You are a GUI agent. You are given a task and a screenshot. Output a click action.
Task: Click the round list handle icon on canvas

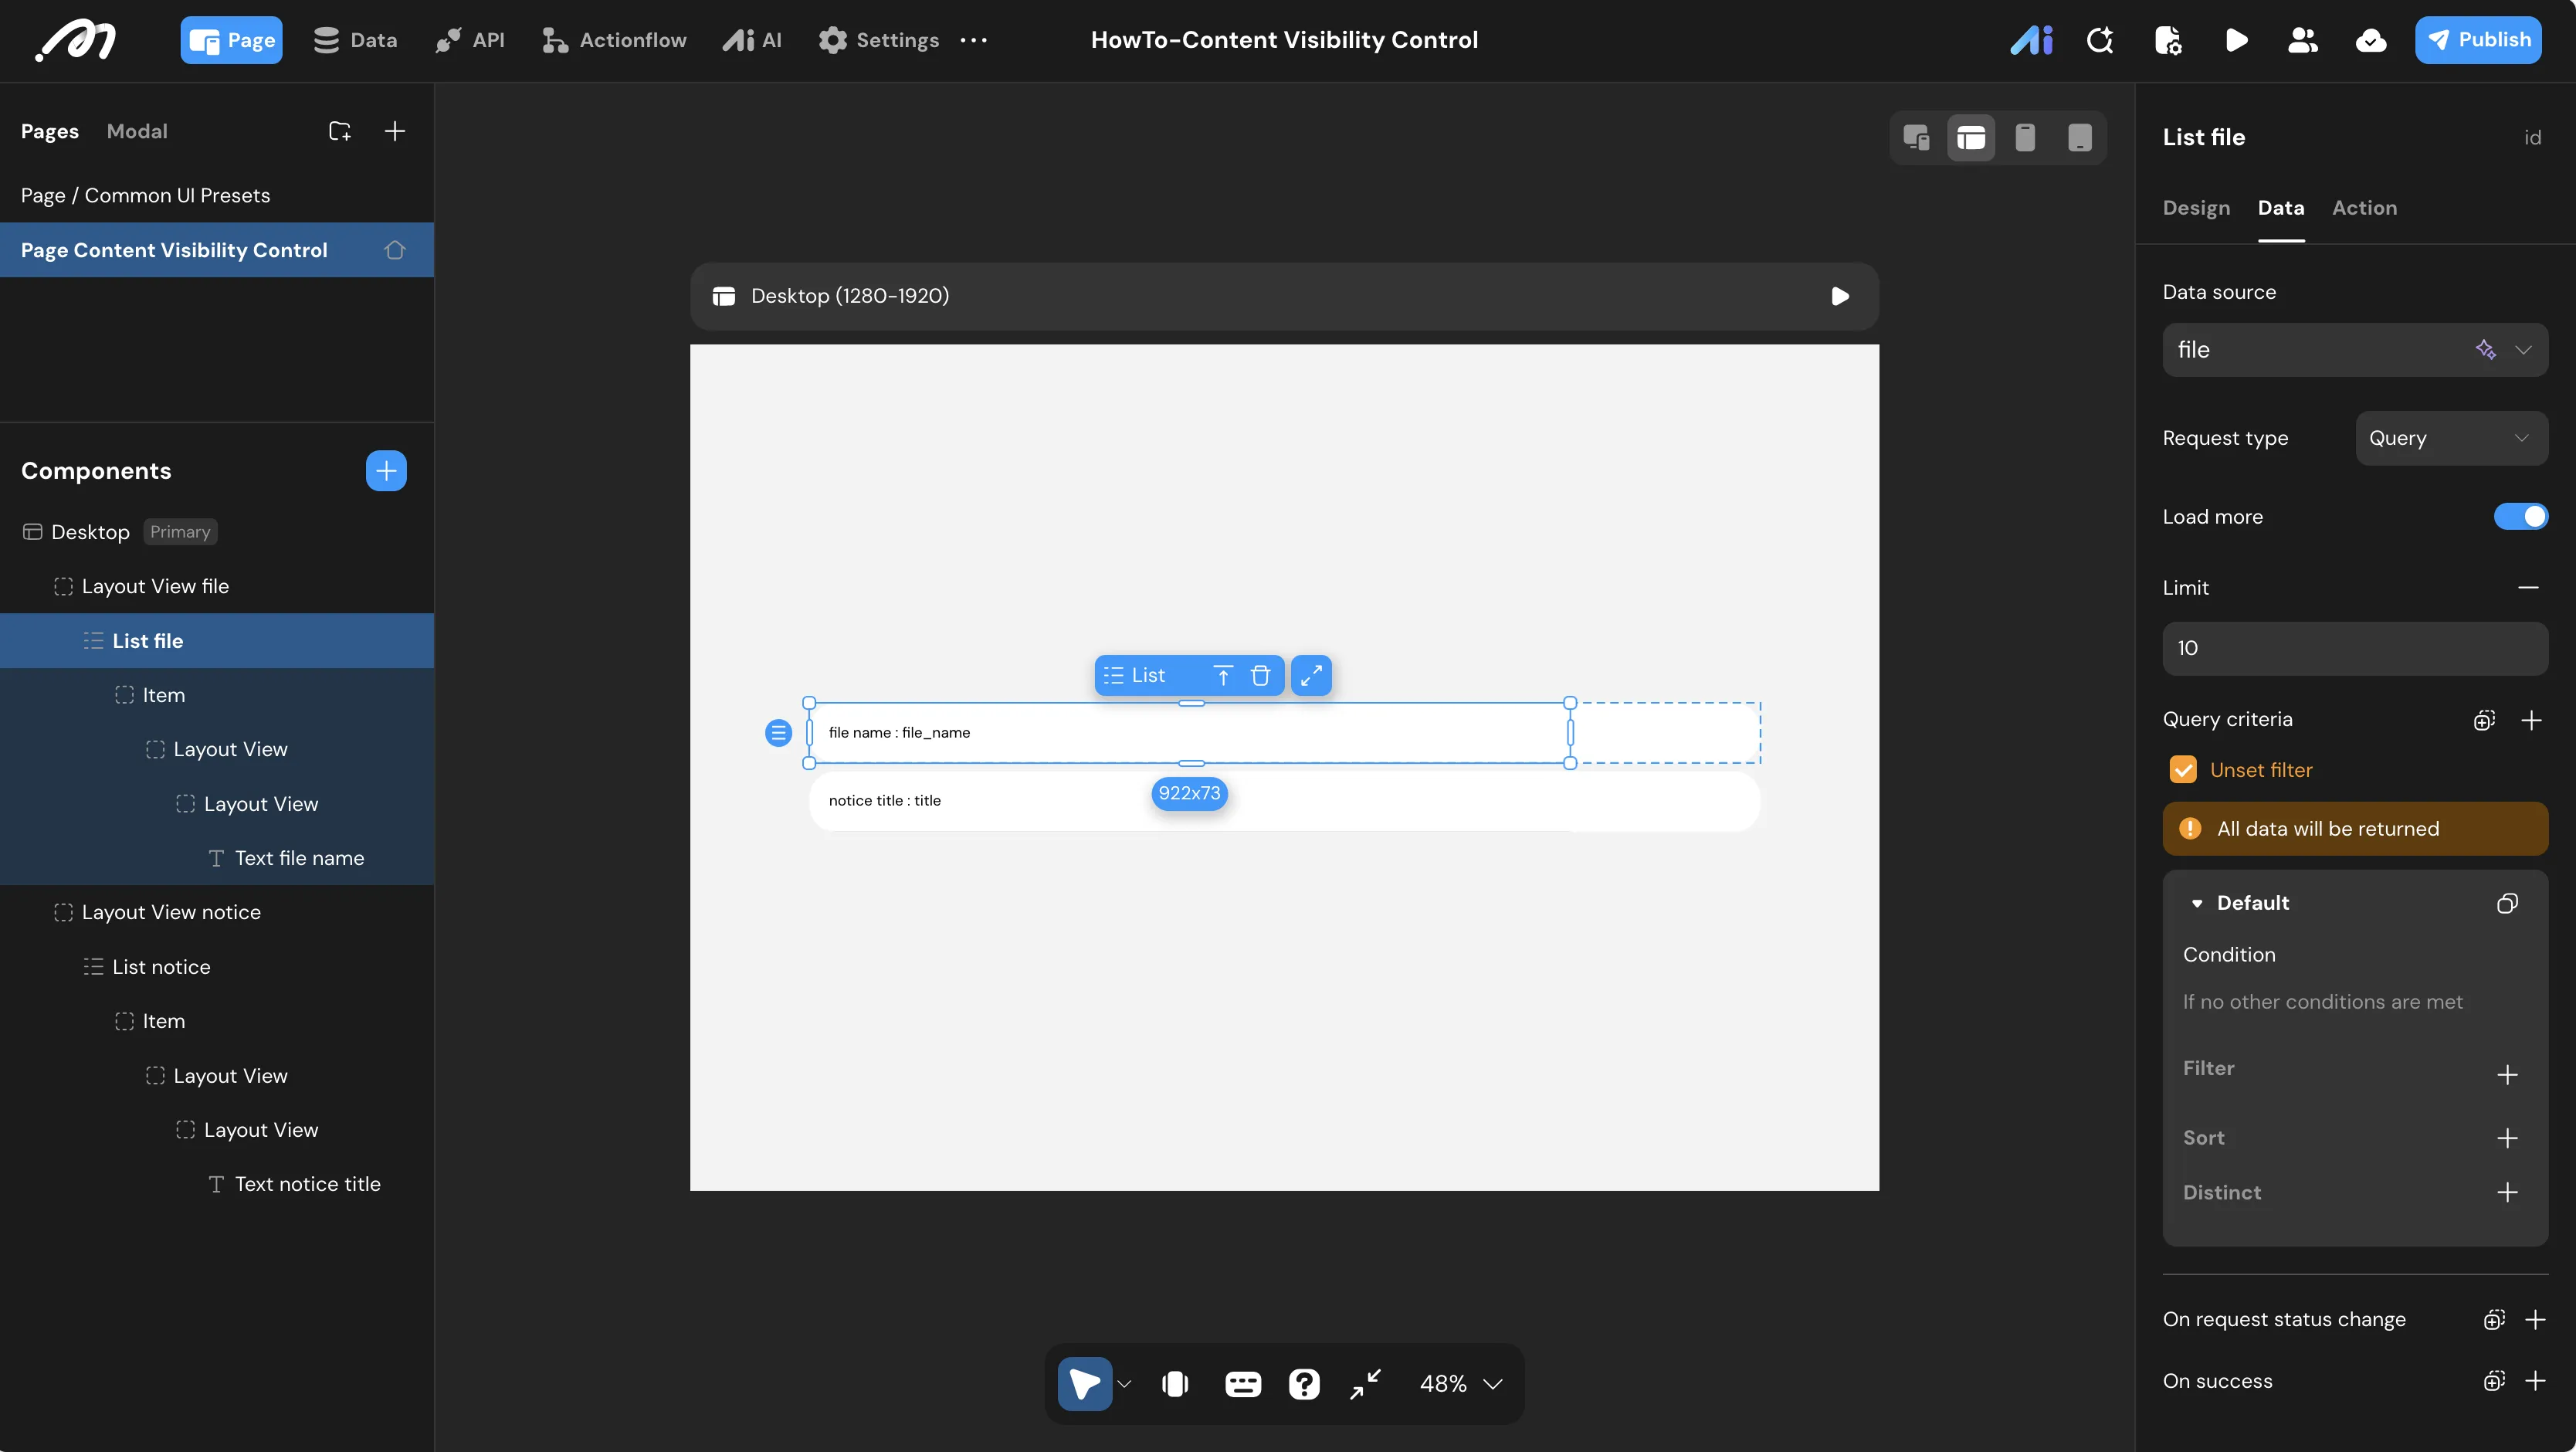click(778, 733)
